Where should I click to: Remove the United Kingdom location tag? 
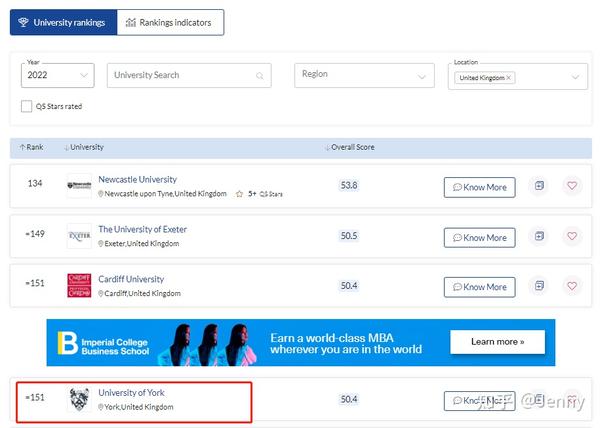point(509,78)
